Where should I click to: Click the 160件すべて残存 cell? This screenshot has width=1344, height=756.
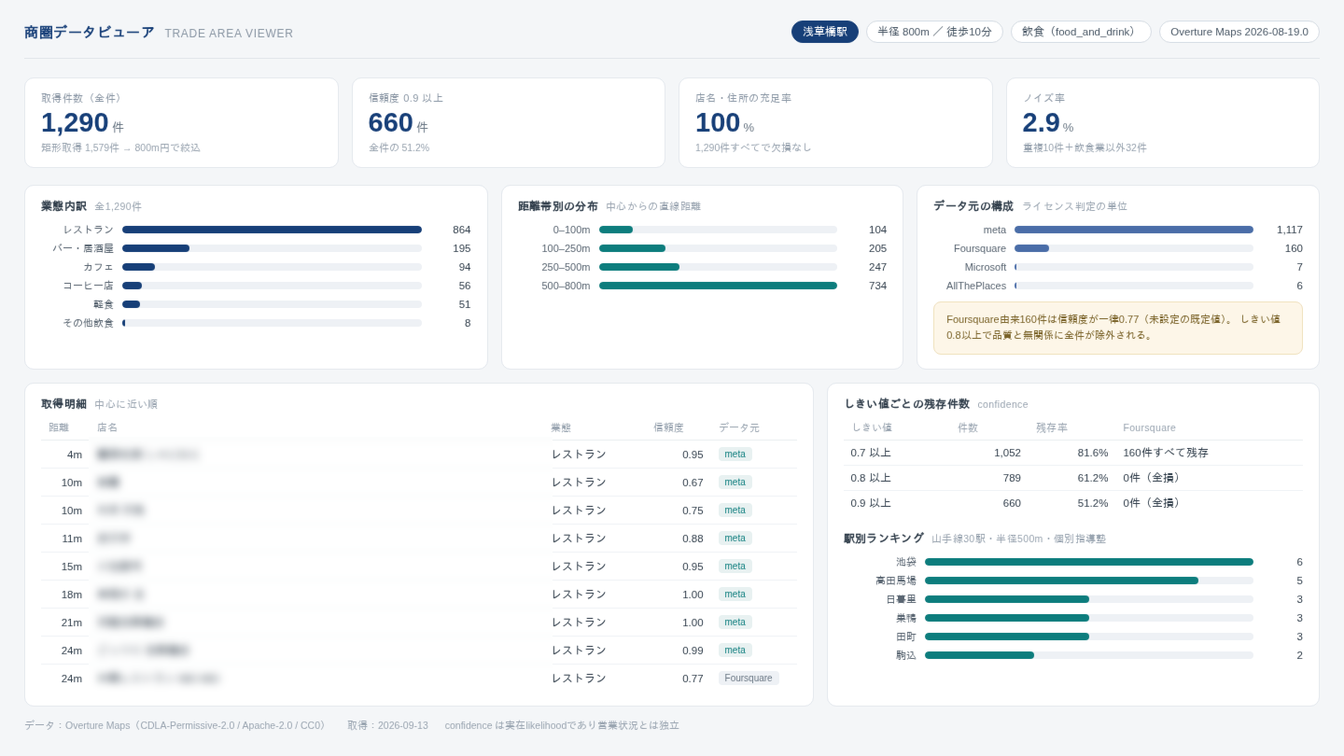[1166, 453]
